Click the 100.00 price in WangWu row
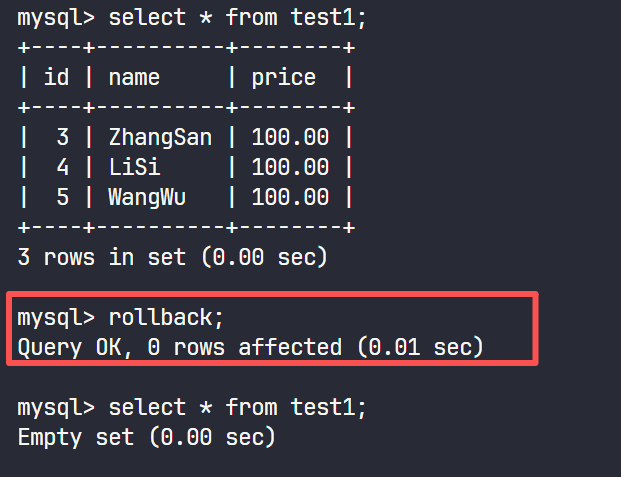This screenshot has width=621, height=477. 290,197
